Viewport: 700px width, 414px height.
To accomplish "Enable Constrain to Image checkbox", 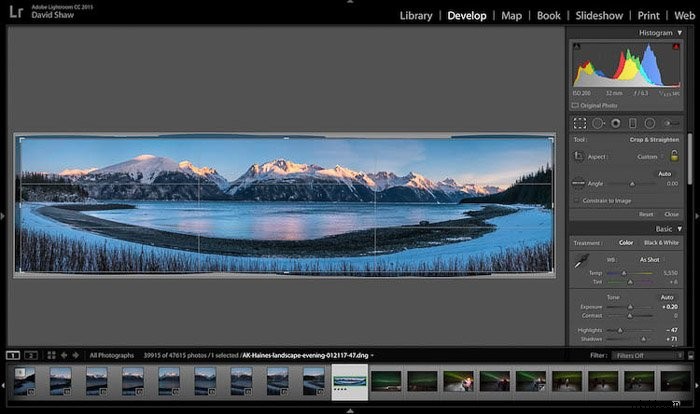I will (576, 201).
